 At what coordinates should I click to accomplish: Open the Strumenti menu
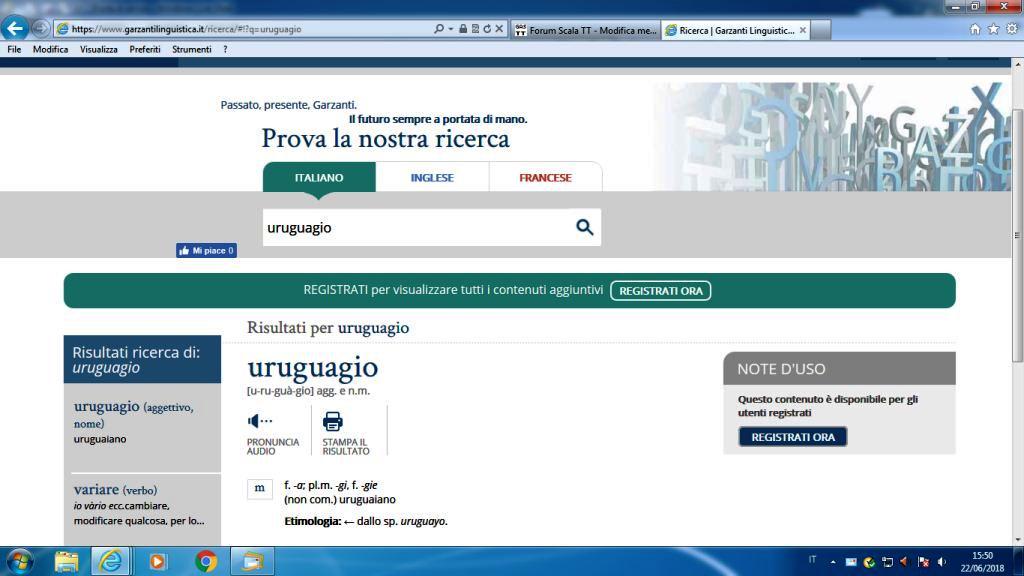(x=191, y=49)
